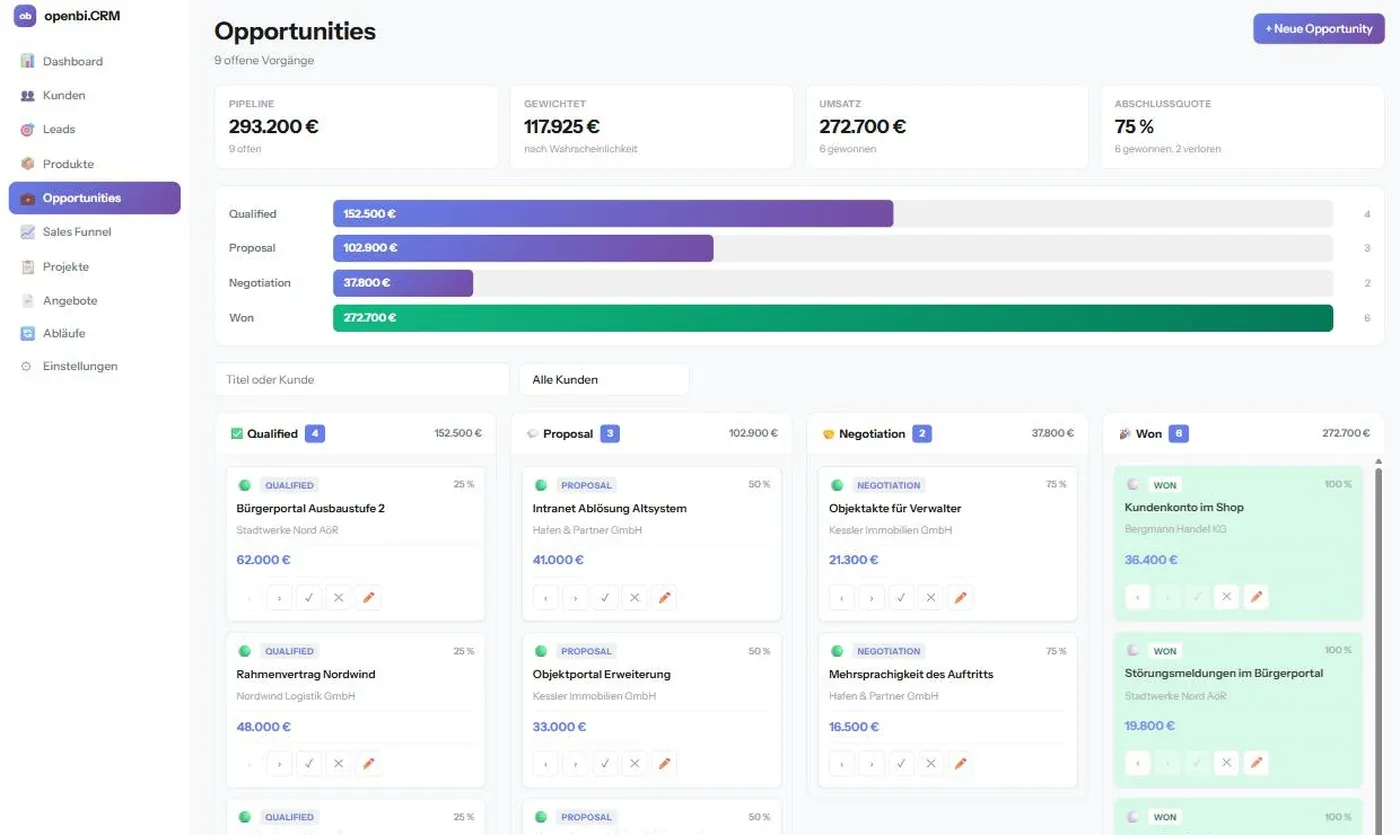Click the Abschlussquote 75 % summary card
The image size is (1400, 835).
pyautogui.click(x=1242, y=127)
